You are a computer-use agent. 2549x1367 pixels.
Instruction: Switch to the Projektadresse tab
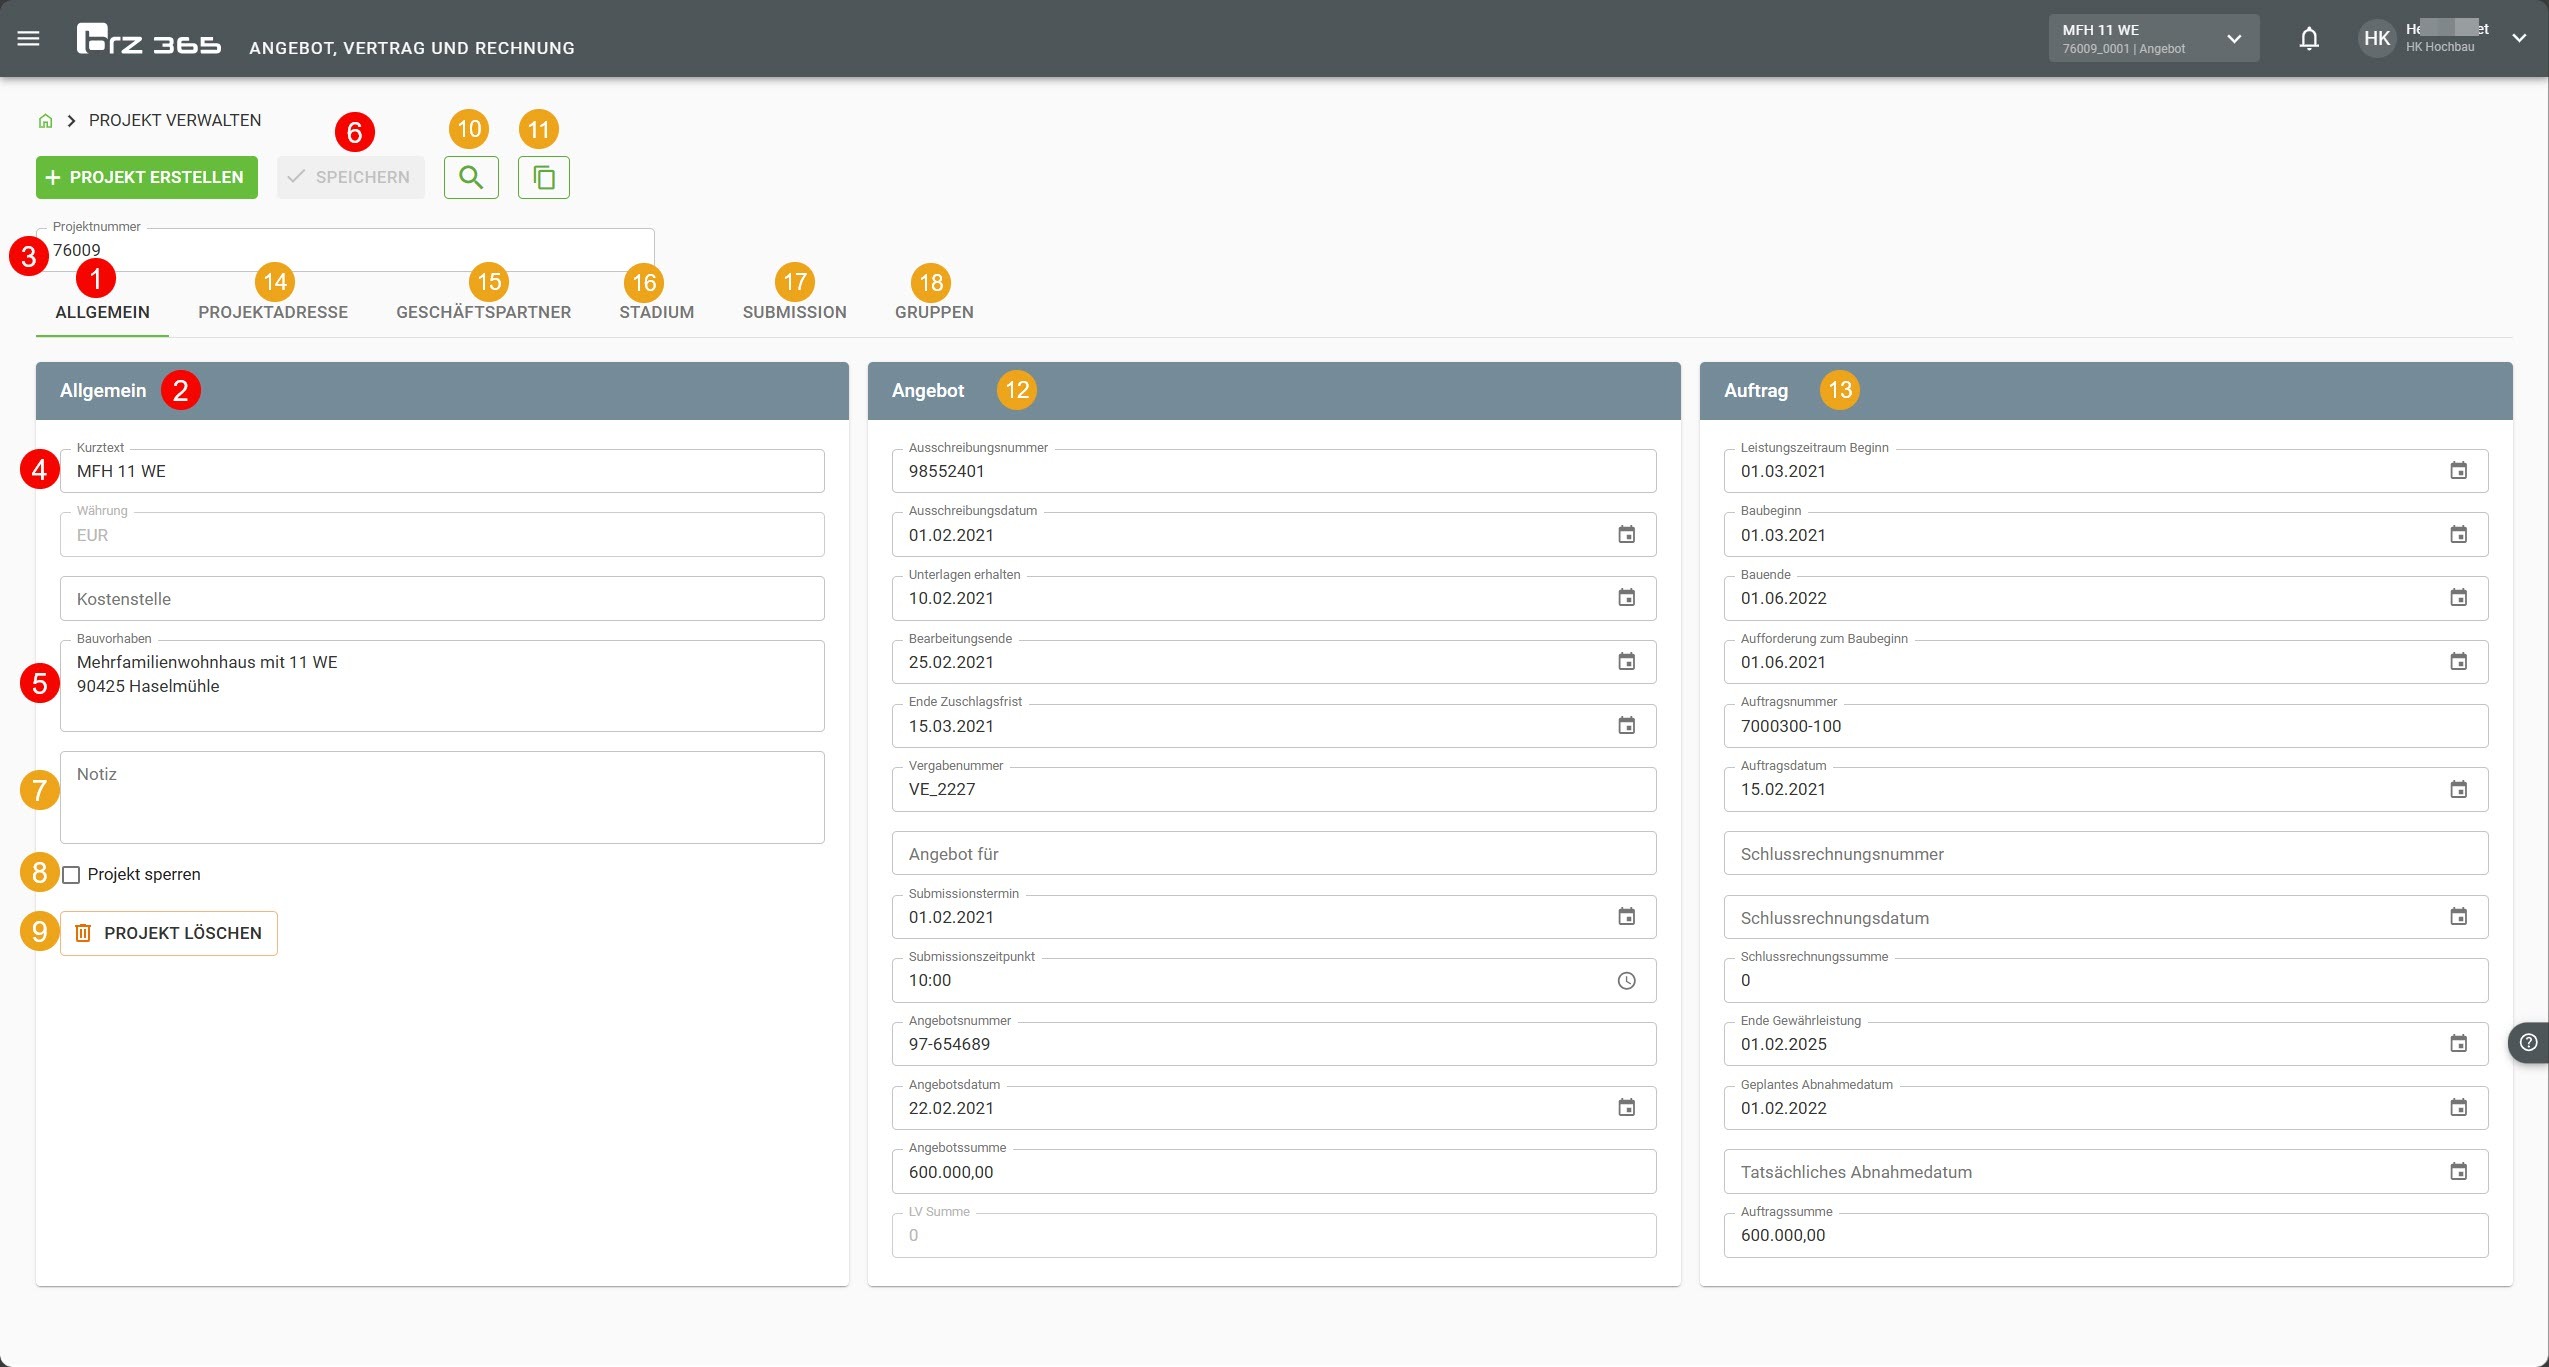tap(273, 312)
